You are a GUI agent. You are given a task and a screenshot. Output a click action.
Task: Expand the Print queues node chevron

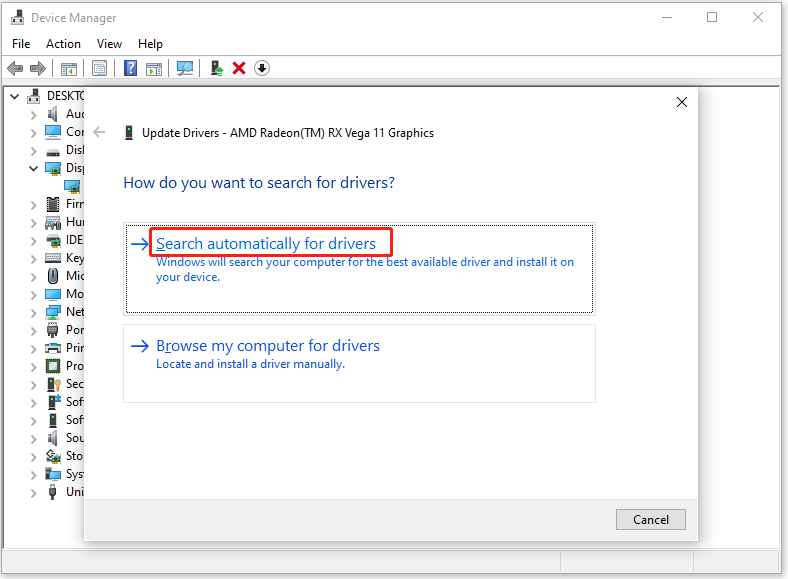[33, 349]
